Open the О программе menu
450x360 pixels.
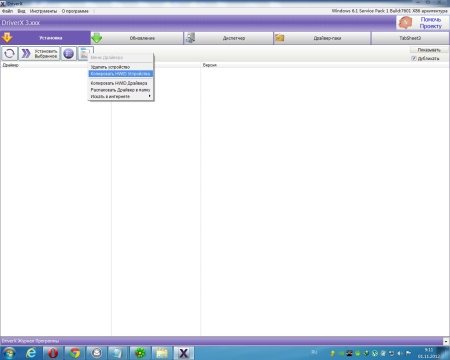pos(75,11)
